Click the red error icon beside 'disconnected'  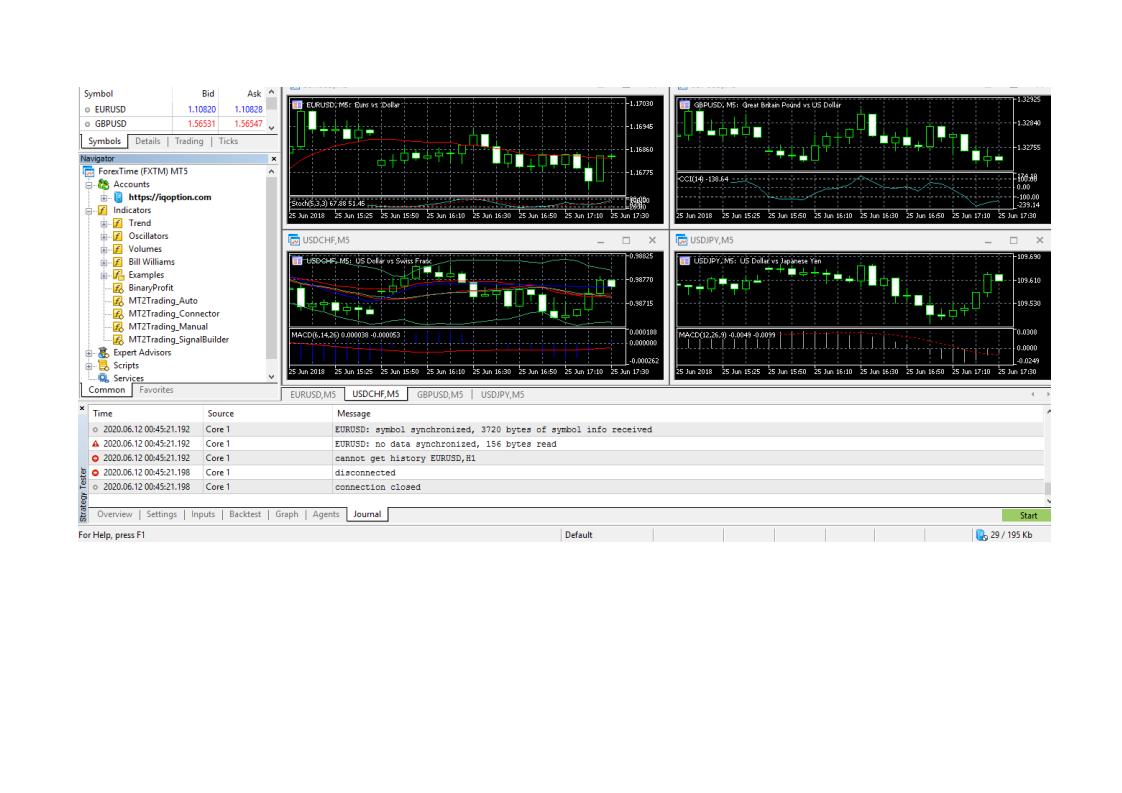[95, 472]
